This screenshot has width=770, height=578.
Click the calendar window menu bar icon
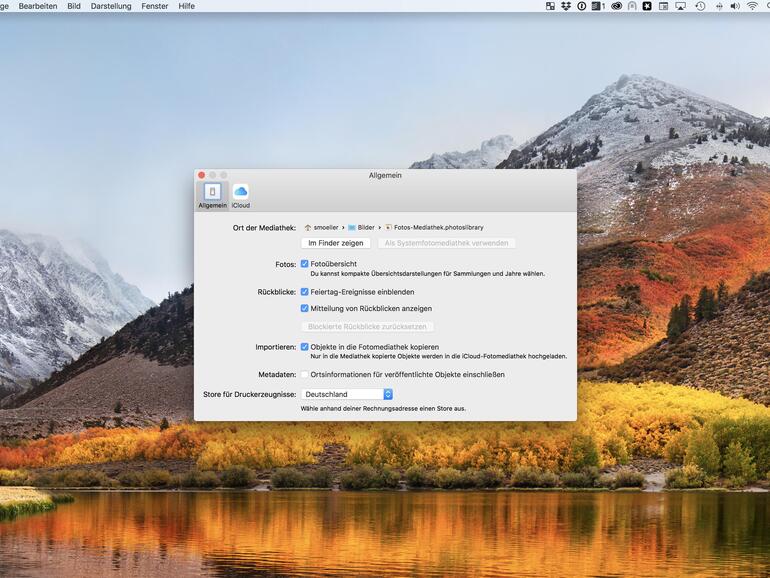(663, 6)
